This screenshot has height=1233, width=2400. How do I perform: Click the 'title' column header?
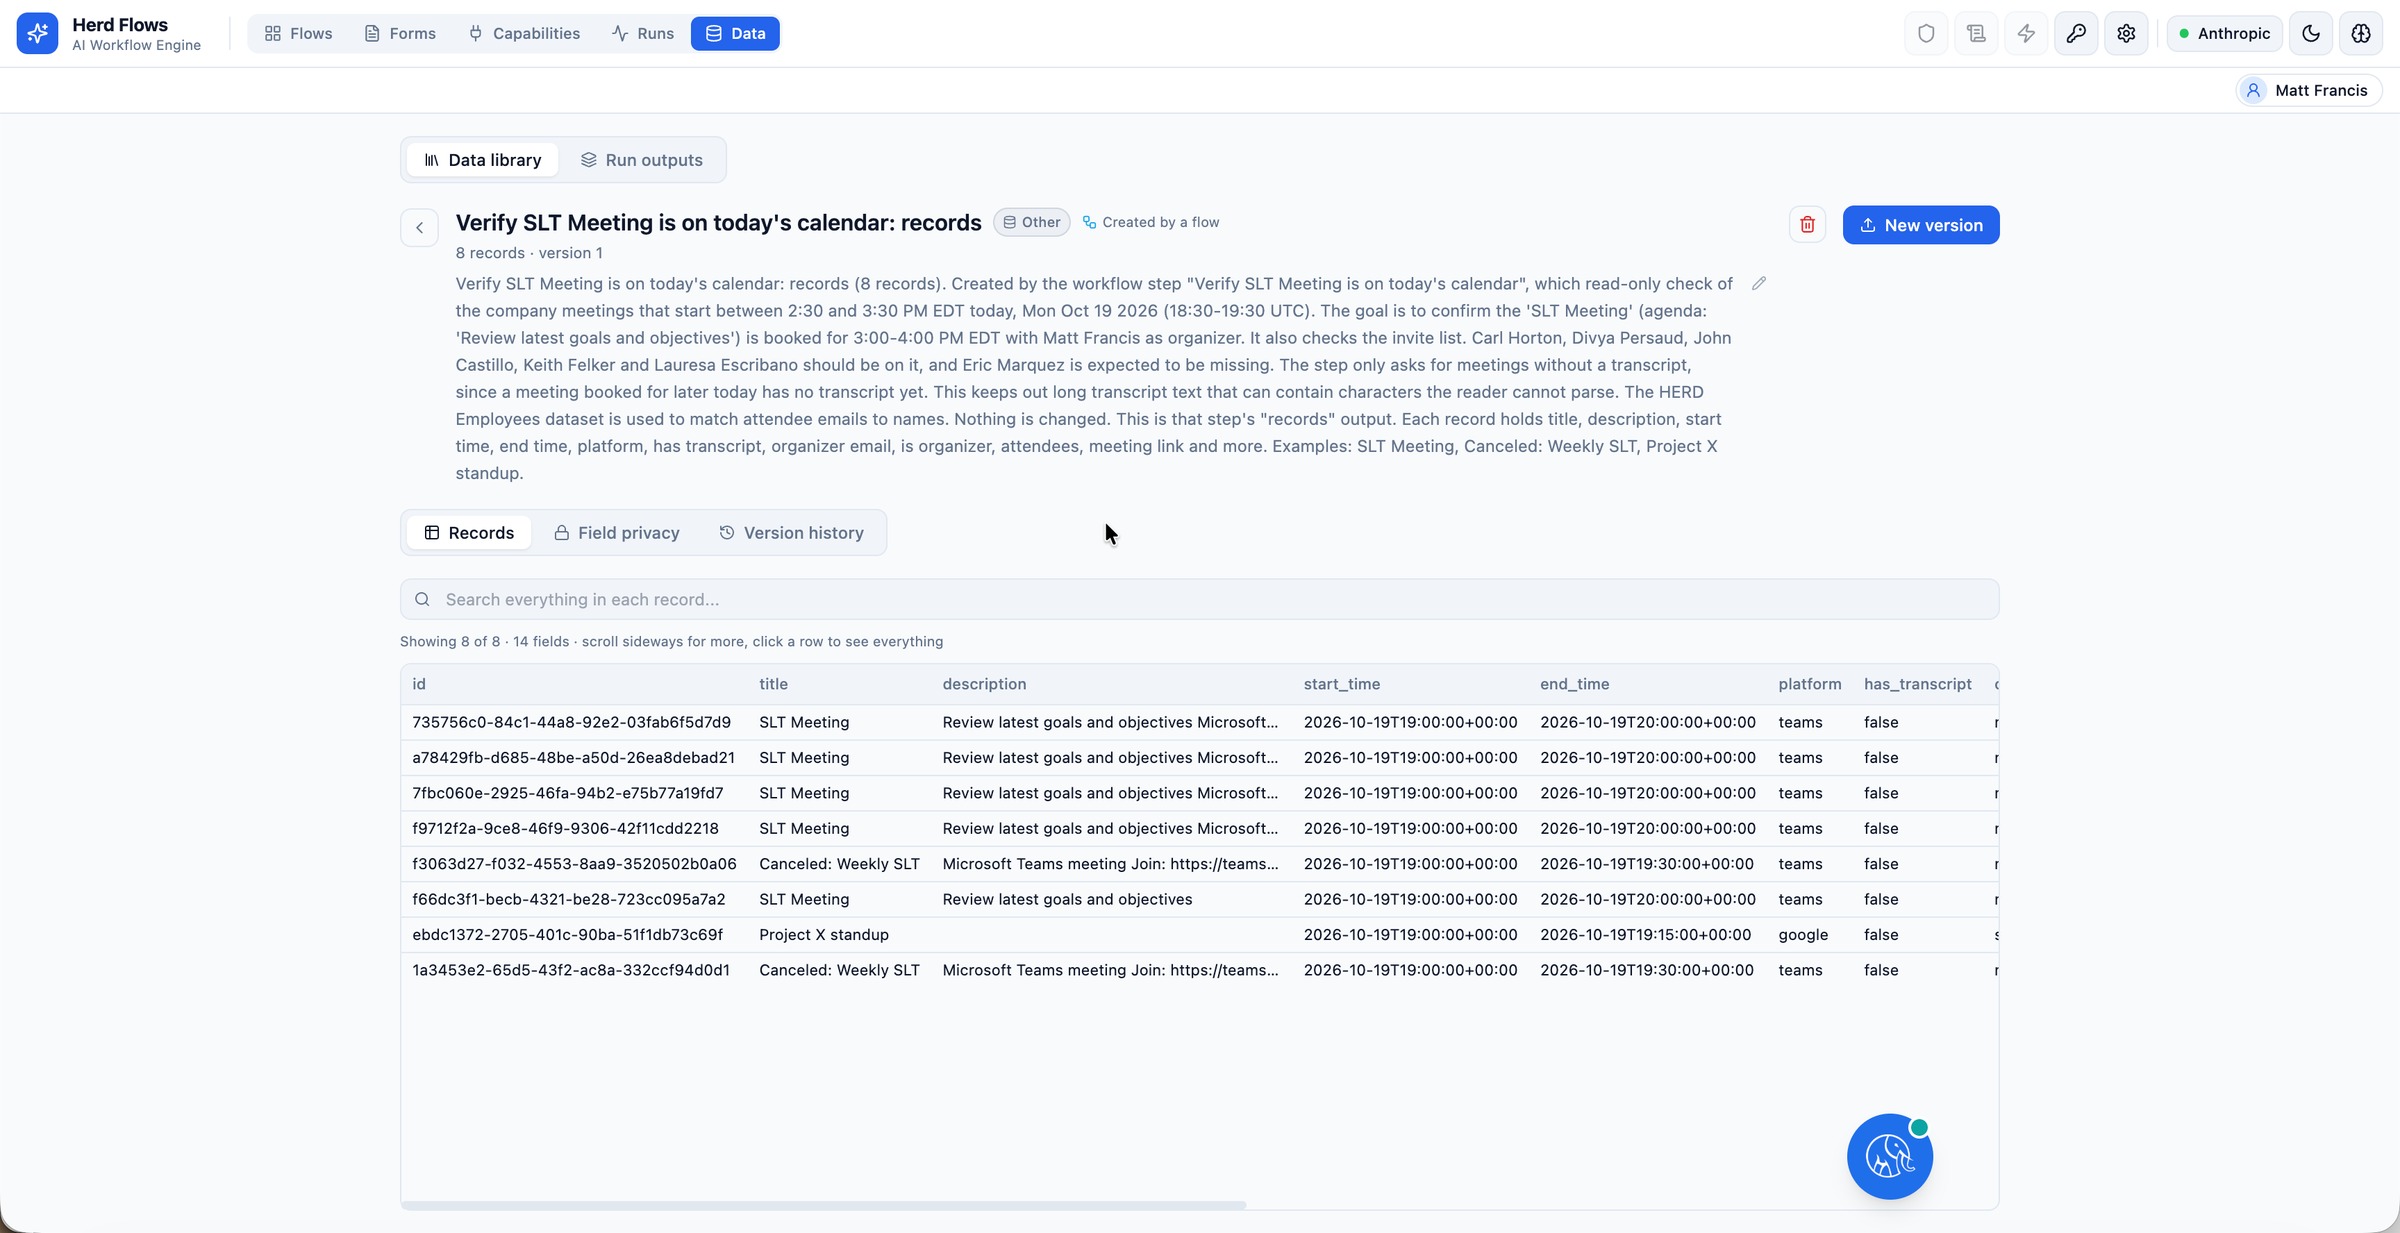[773, 684]
